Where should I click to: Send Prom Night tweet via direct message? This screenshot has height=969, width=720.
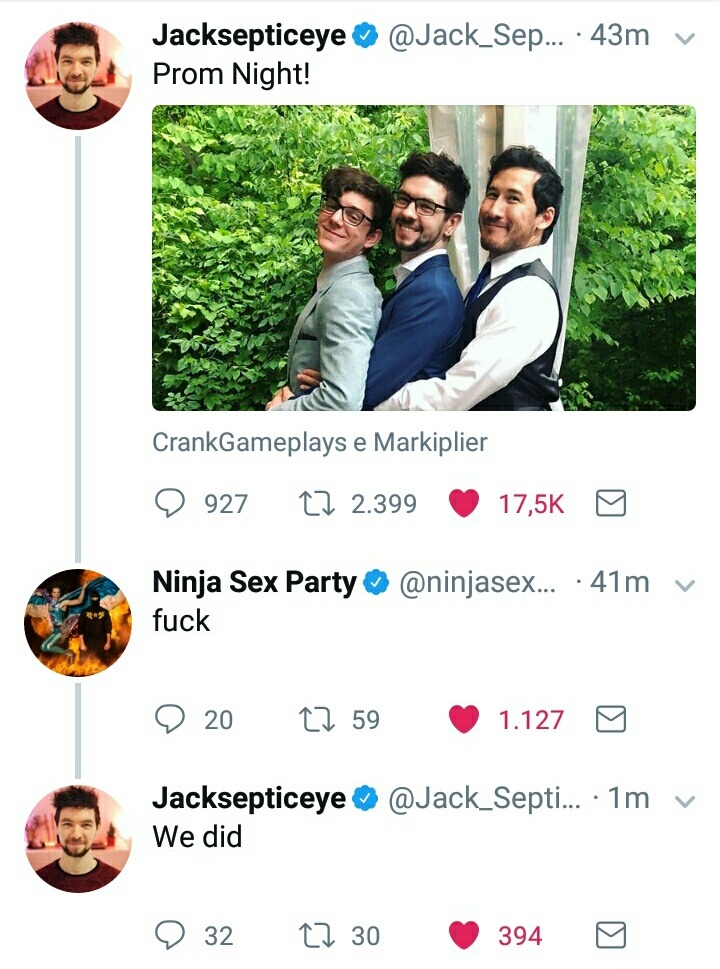[x=610, y=503]
